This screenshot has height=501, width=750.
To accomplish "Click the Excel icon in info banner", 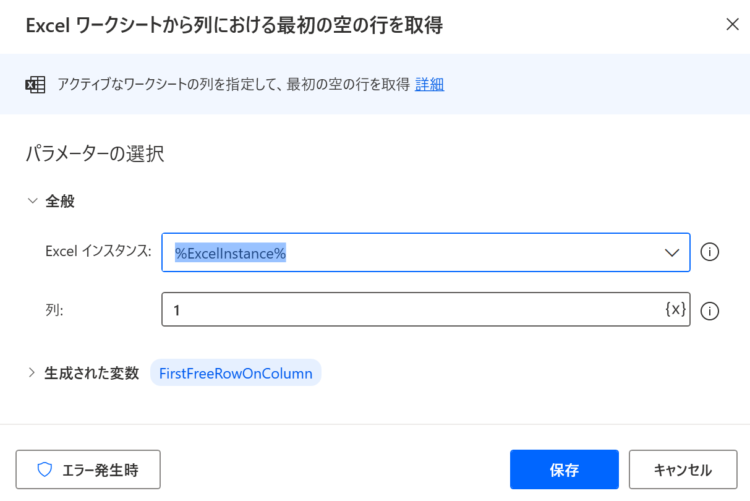I will (35, 85).
